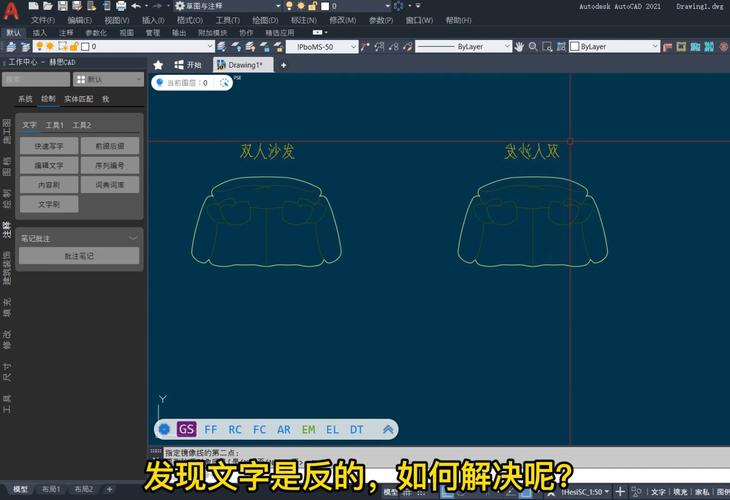Screen dimensions: 730x500
Task: Switch to the 布局1 layout tab
Action: click(51, 489)
